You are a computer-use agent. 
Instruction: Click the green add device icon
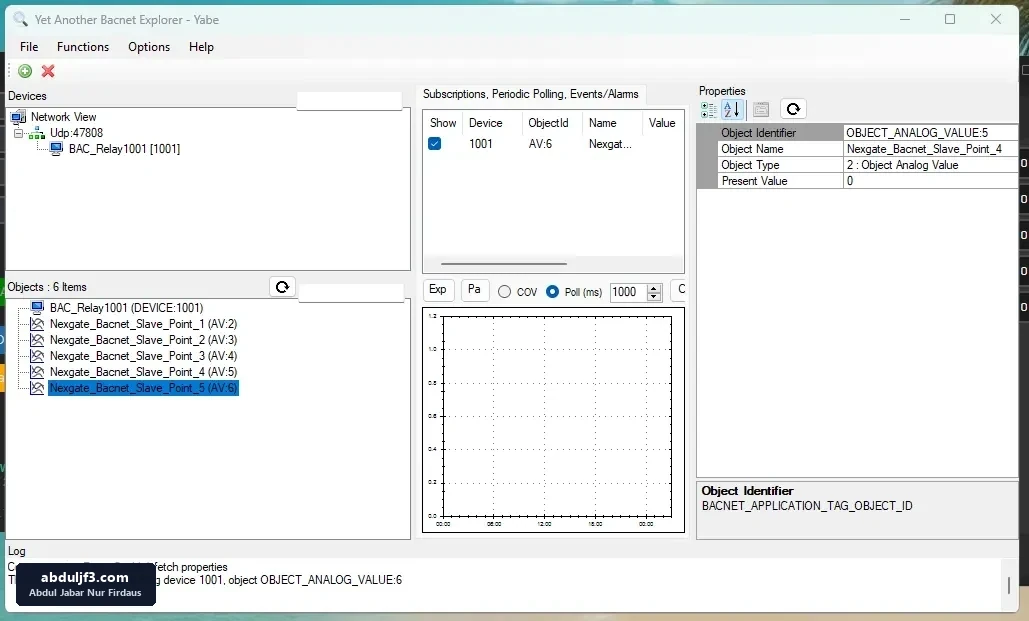click(x=25, y=71)
